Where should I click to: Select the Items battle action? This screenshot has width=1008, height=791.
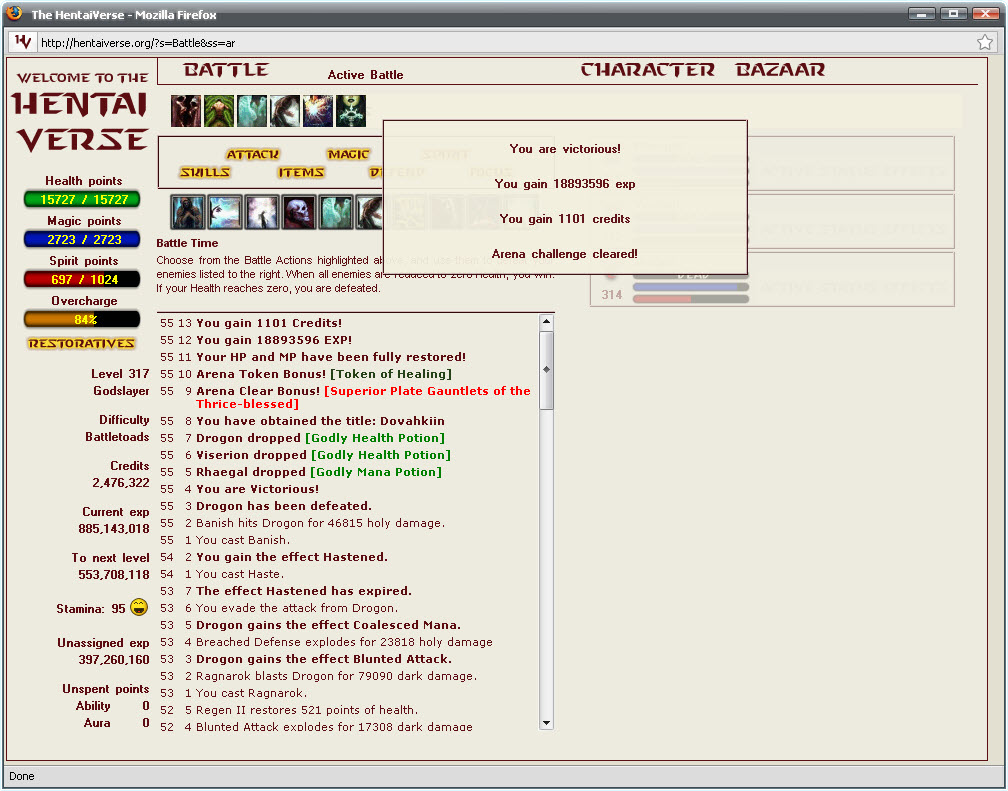point(301,172)
